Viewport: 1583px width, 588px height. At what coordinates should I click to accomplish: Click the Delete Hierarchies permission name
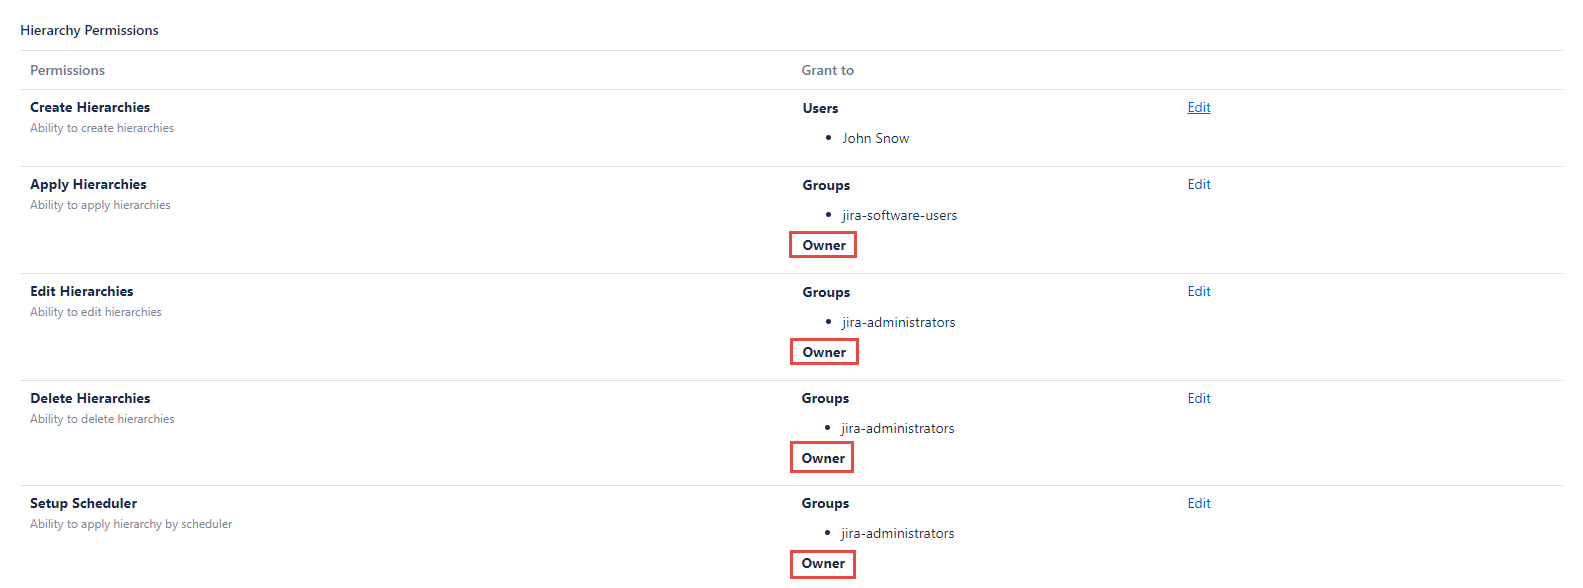[90, 399]
